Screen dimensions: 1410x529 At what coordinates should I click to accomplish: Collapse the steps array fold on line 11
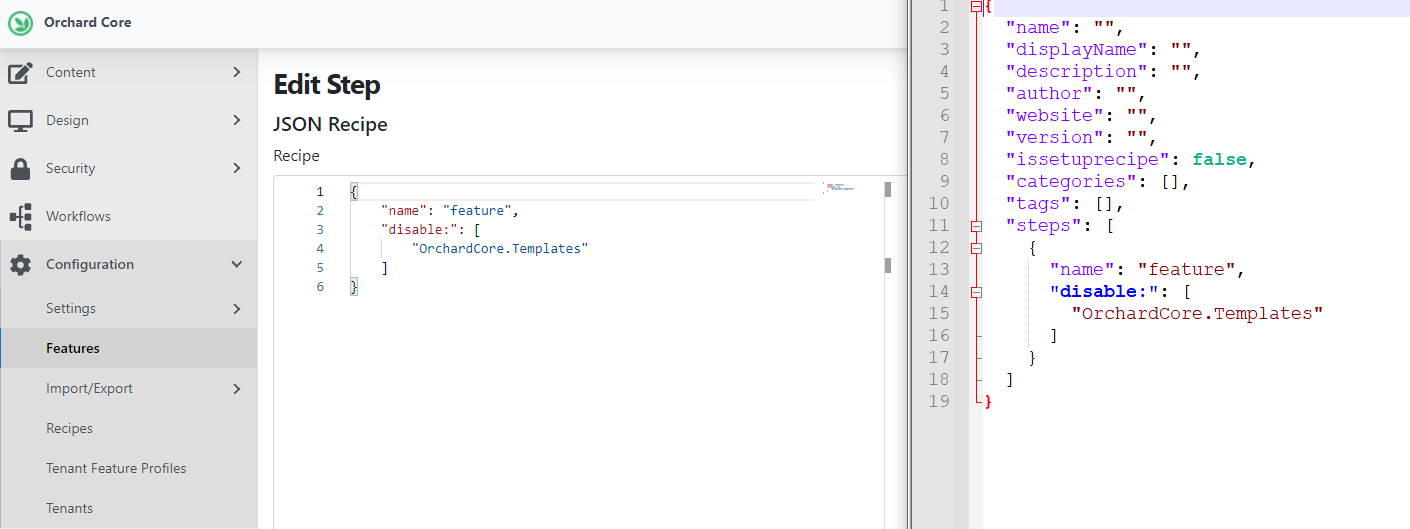pos(976,226)
